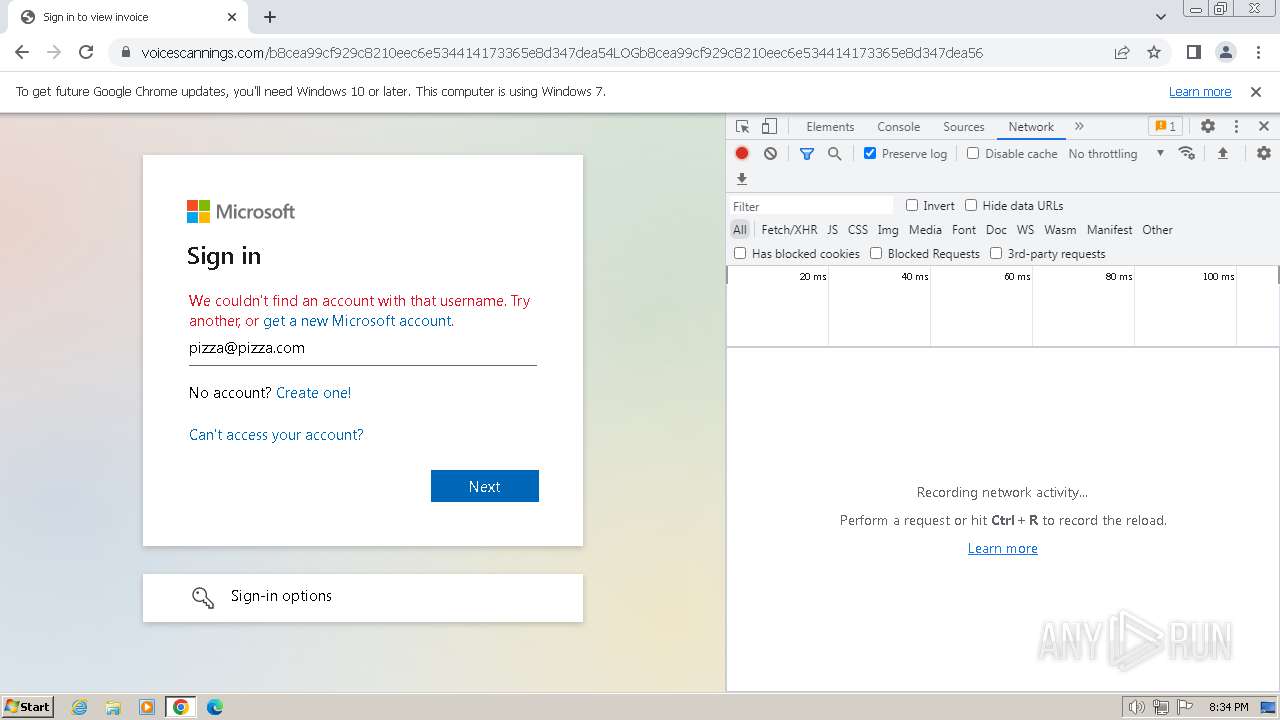Screen dimensions: 1280x720
Task: Expand more DevTools tabs chevron
Action: click(1079, 127)
